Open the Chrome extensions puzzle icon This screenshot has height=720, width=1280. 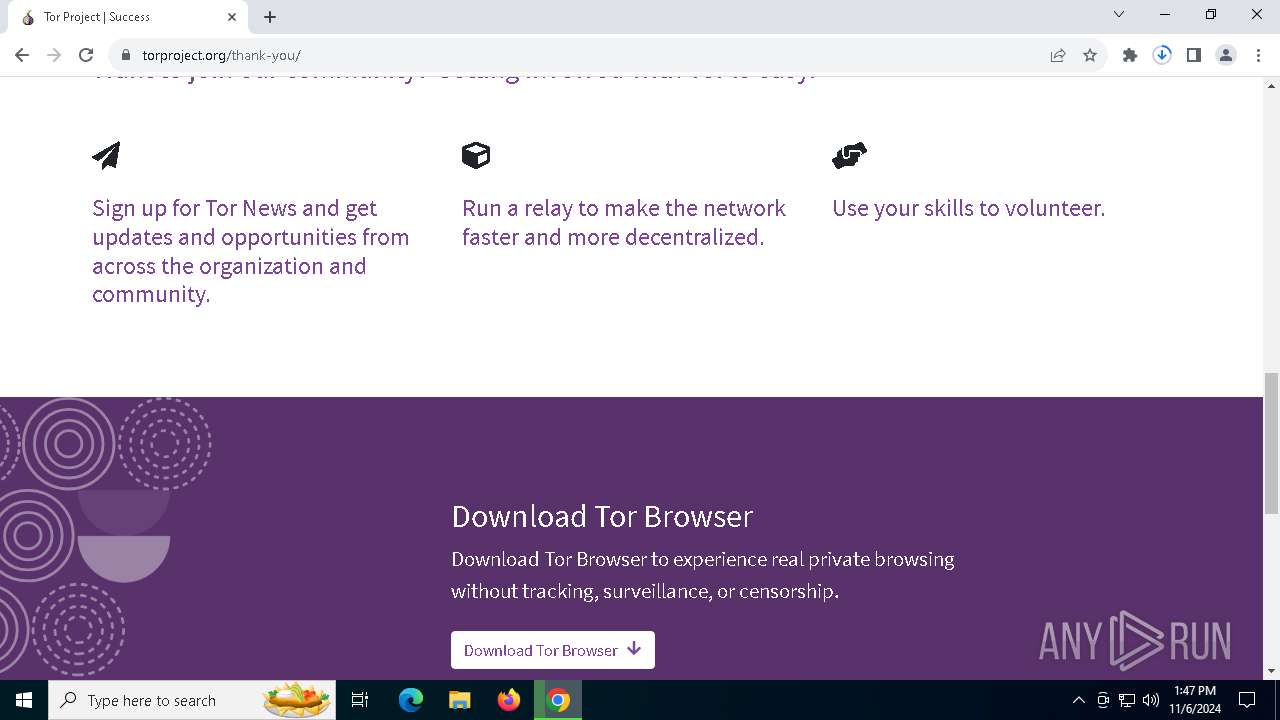[x=1130, y=55]
